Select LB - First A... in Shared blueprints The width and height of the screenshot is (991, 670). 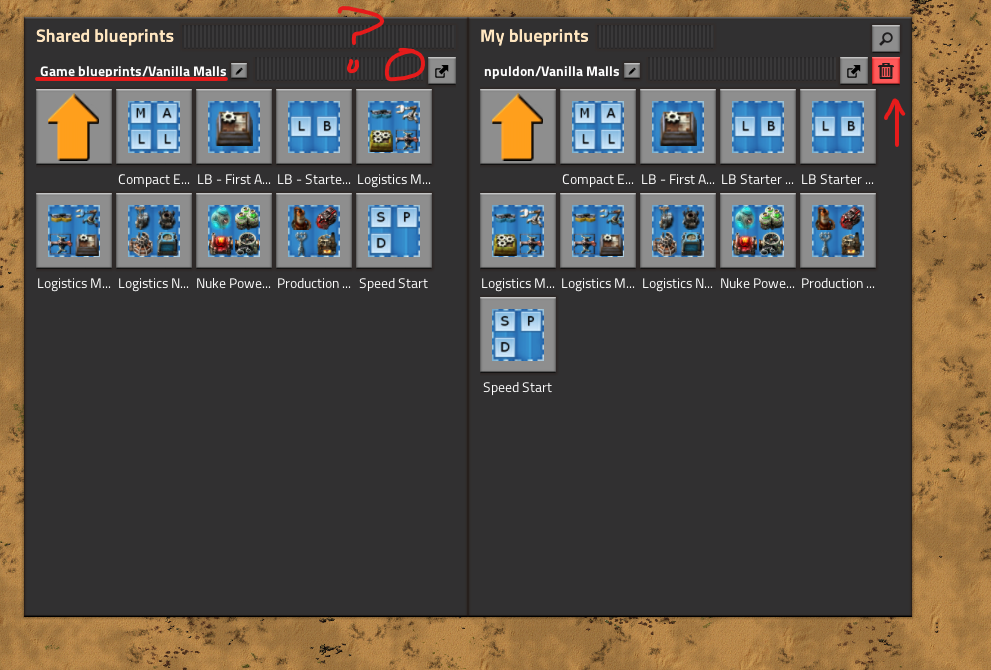click(x=234, y=126)
